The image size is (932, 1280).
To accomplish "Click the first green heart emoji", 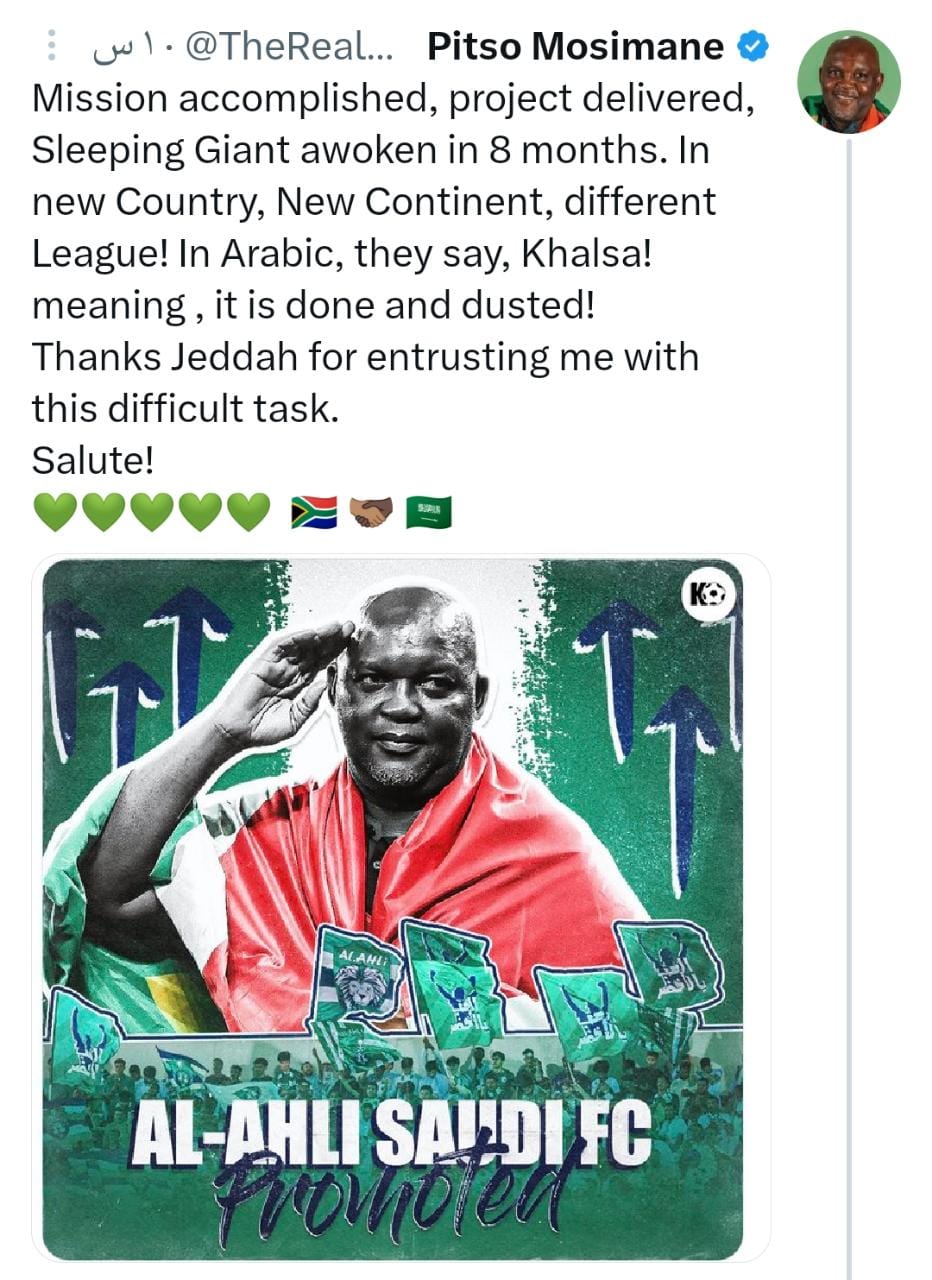I will point(54,512).
